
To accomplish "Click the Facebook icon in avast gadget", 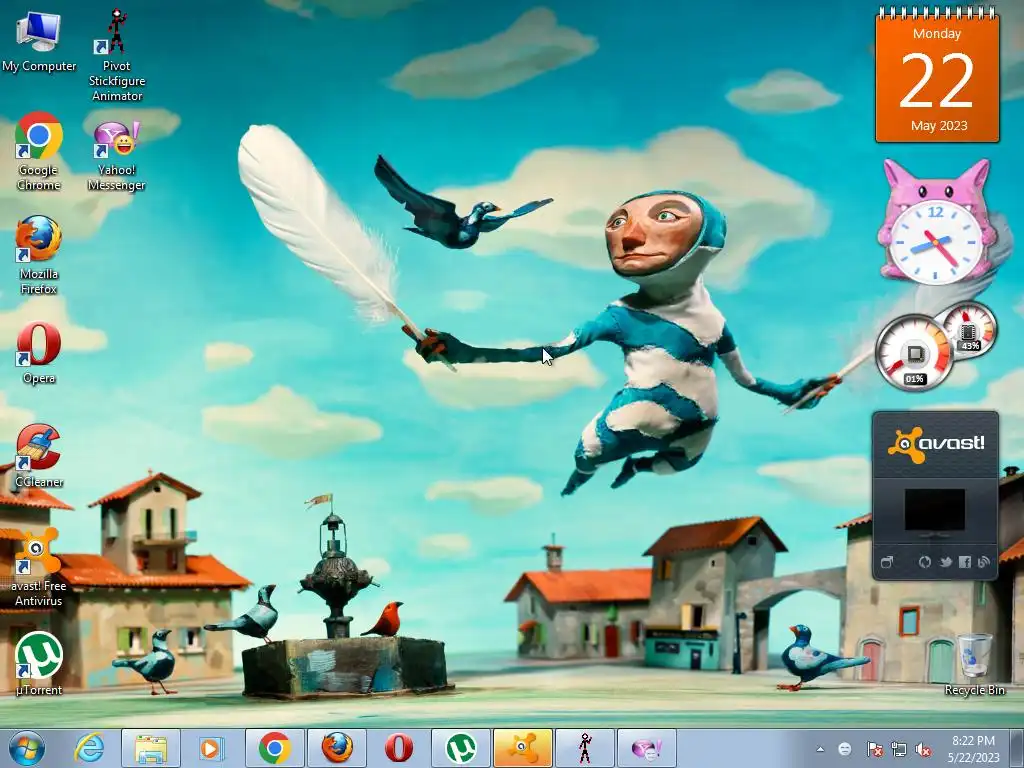I will [965, 562].
